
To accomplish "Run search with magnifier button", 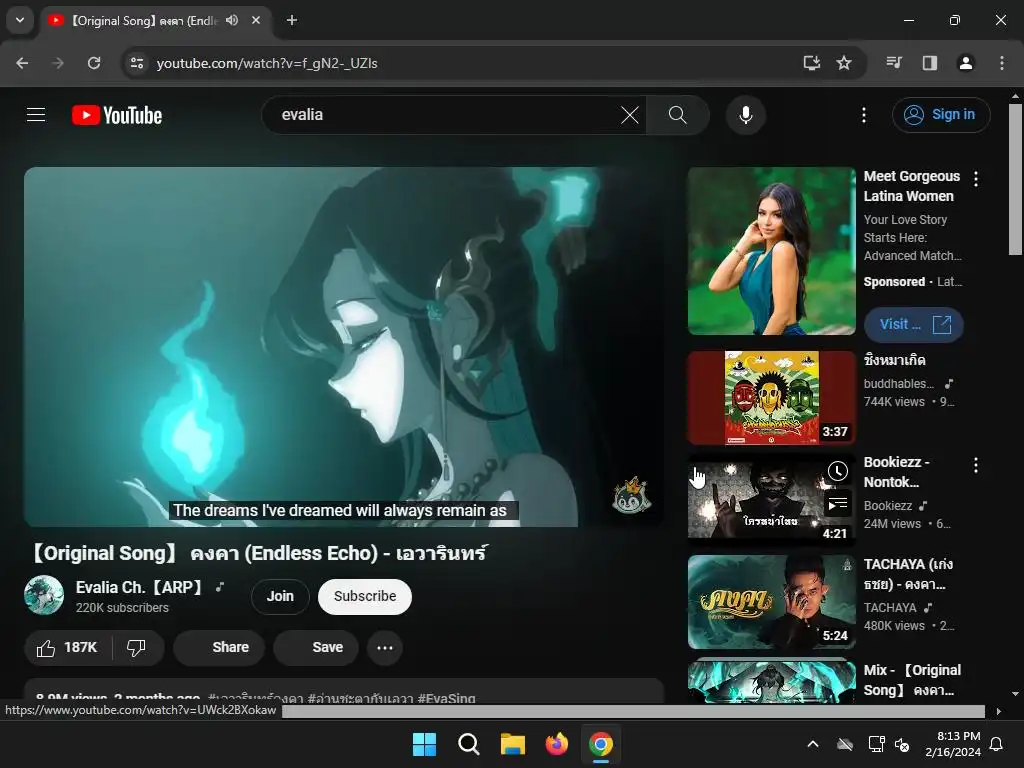I will tap(678, 115).
